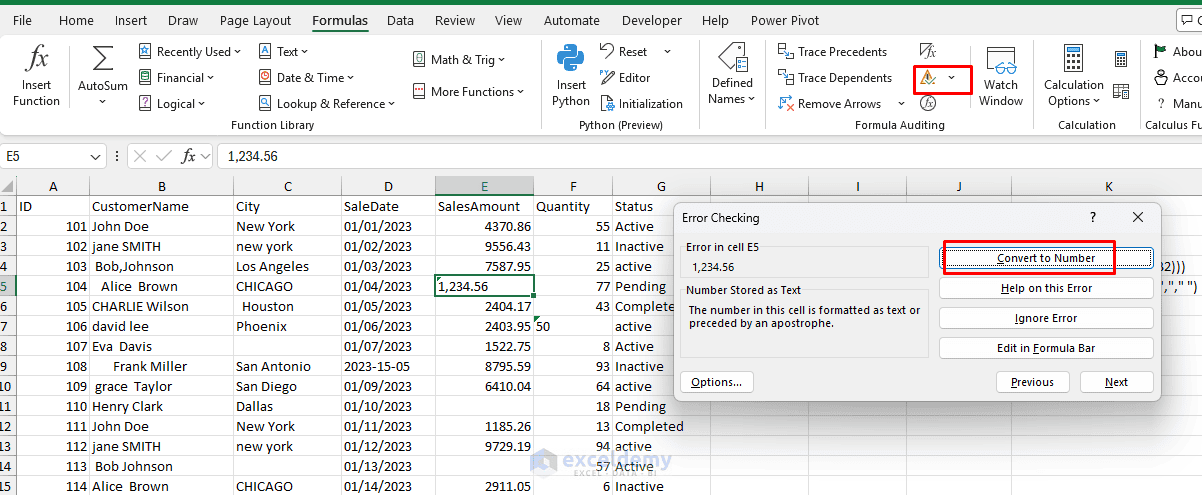Select the cell containing CHARLIE Wilson

[161, 306]
